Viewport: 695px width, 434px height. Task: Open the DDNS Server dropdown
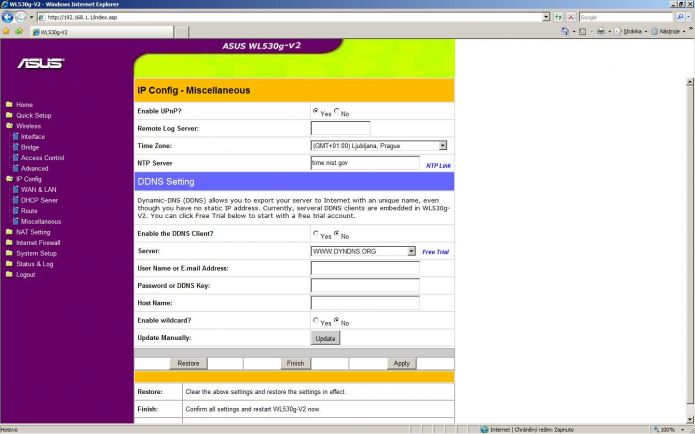point(363,251)
